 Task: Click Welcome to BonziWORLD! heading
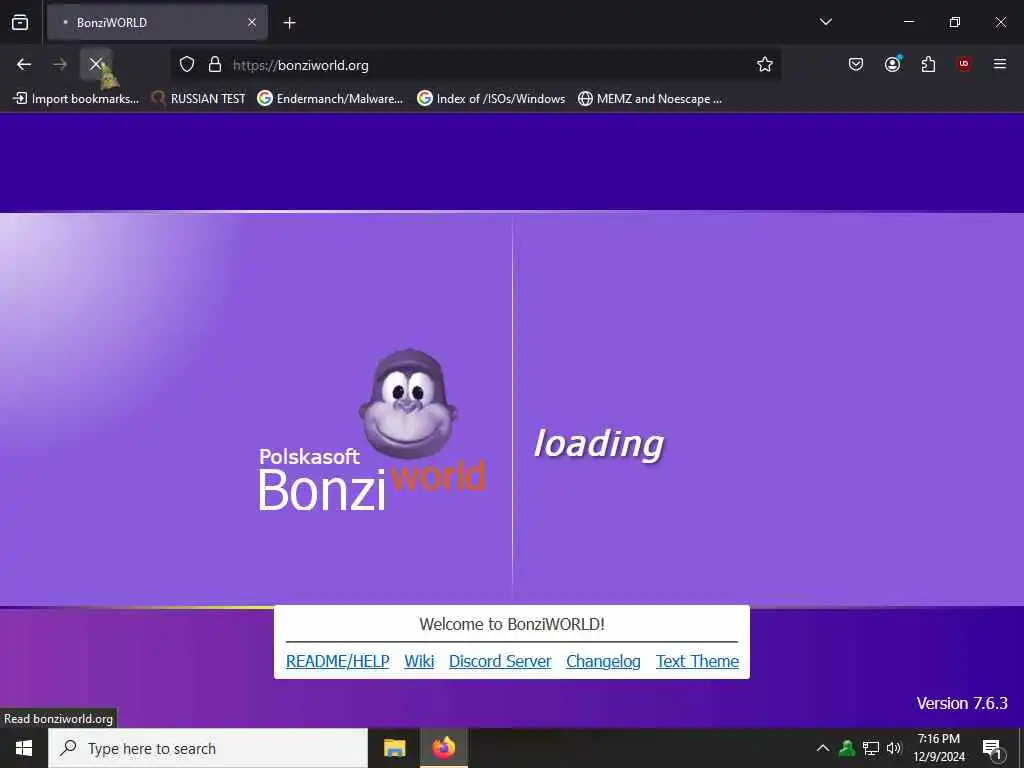[512, 624]
